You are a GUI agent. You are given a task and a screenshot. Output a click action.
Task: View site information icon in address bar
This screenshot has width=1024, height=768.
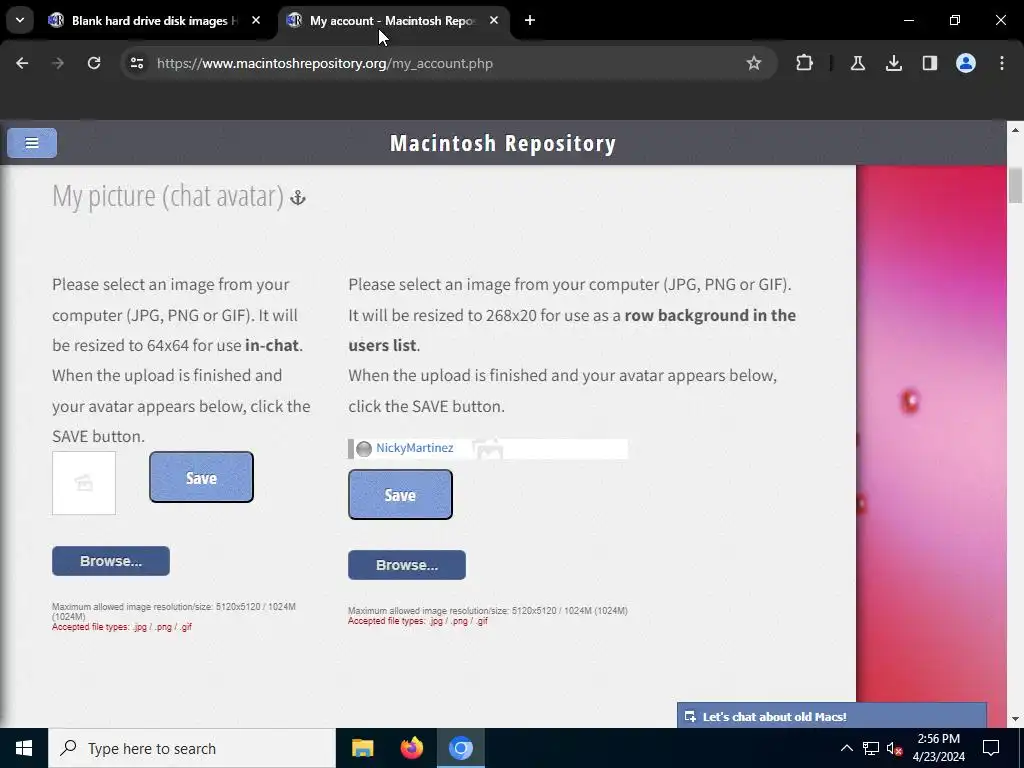[136, 63]
